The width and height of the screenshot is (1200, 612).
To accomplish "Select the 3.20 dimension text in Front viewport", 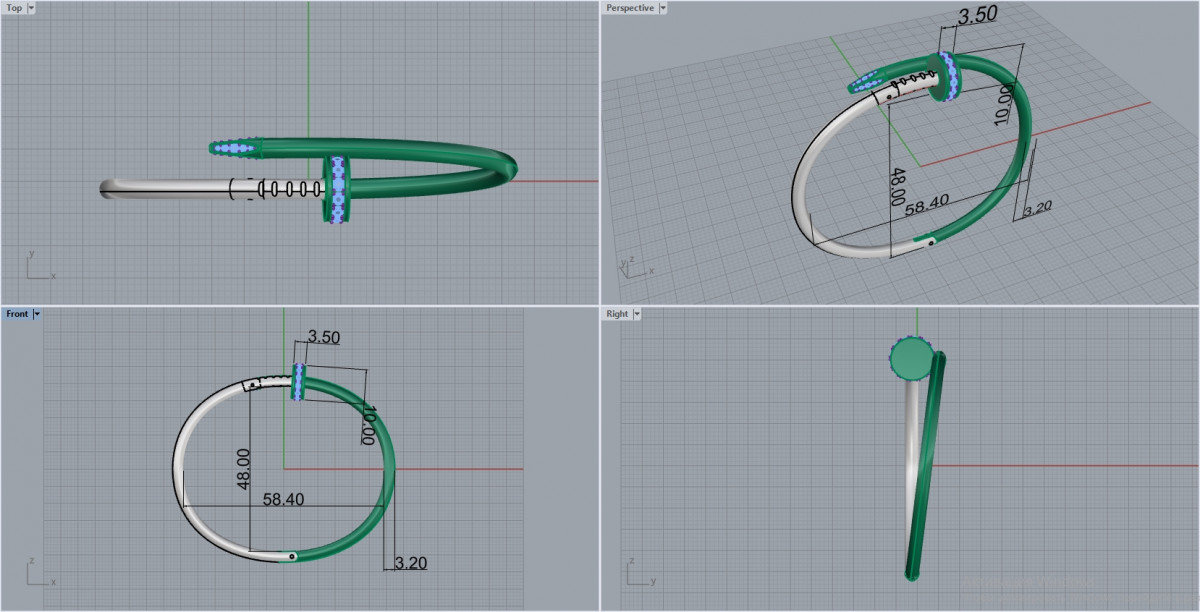I will (410, 563).
